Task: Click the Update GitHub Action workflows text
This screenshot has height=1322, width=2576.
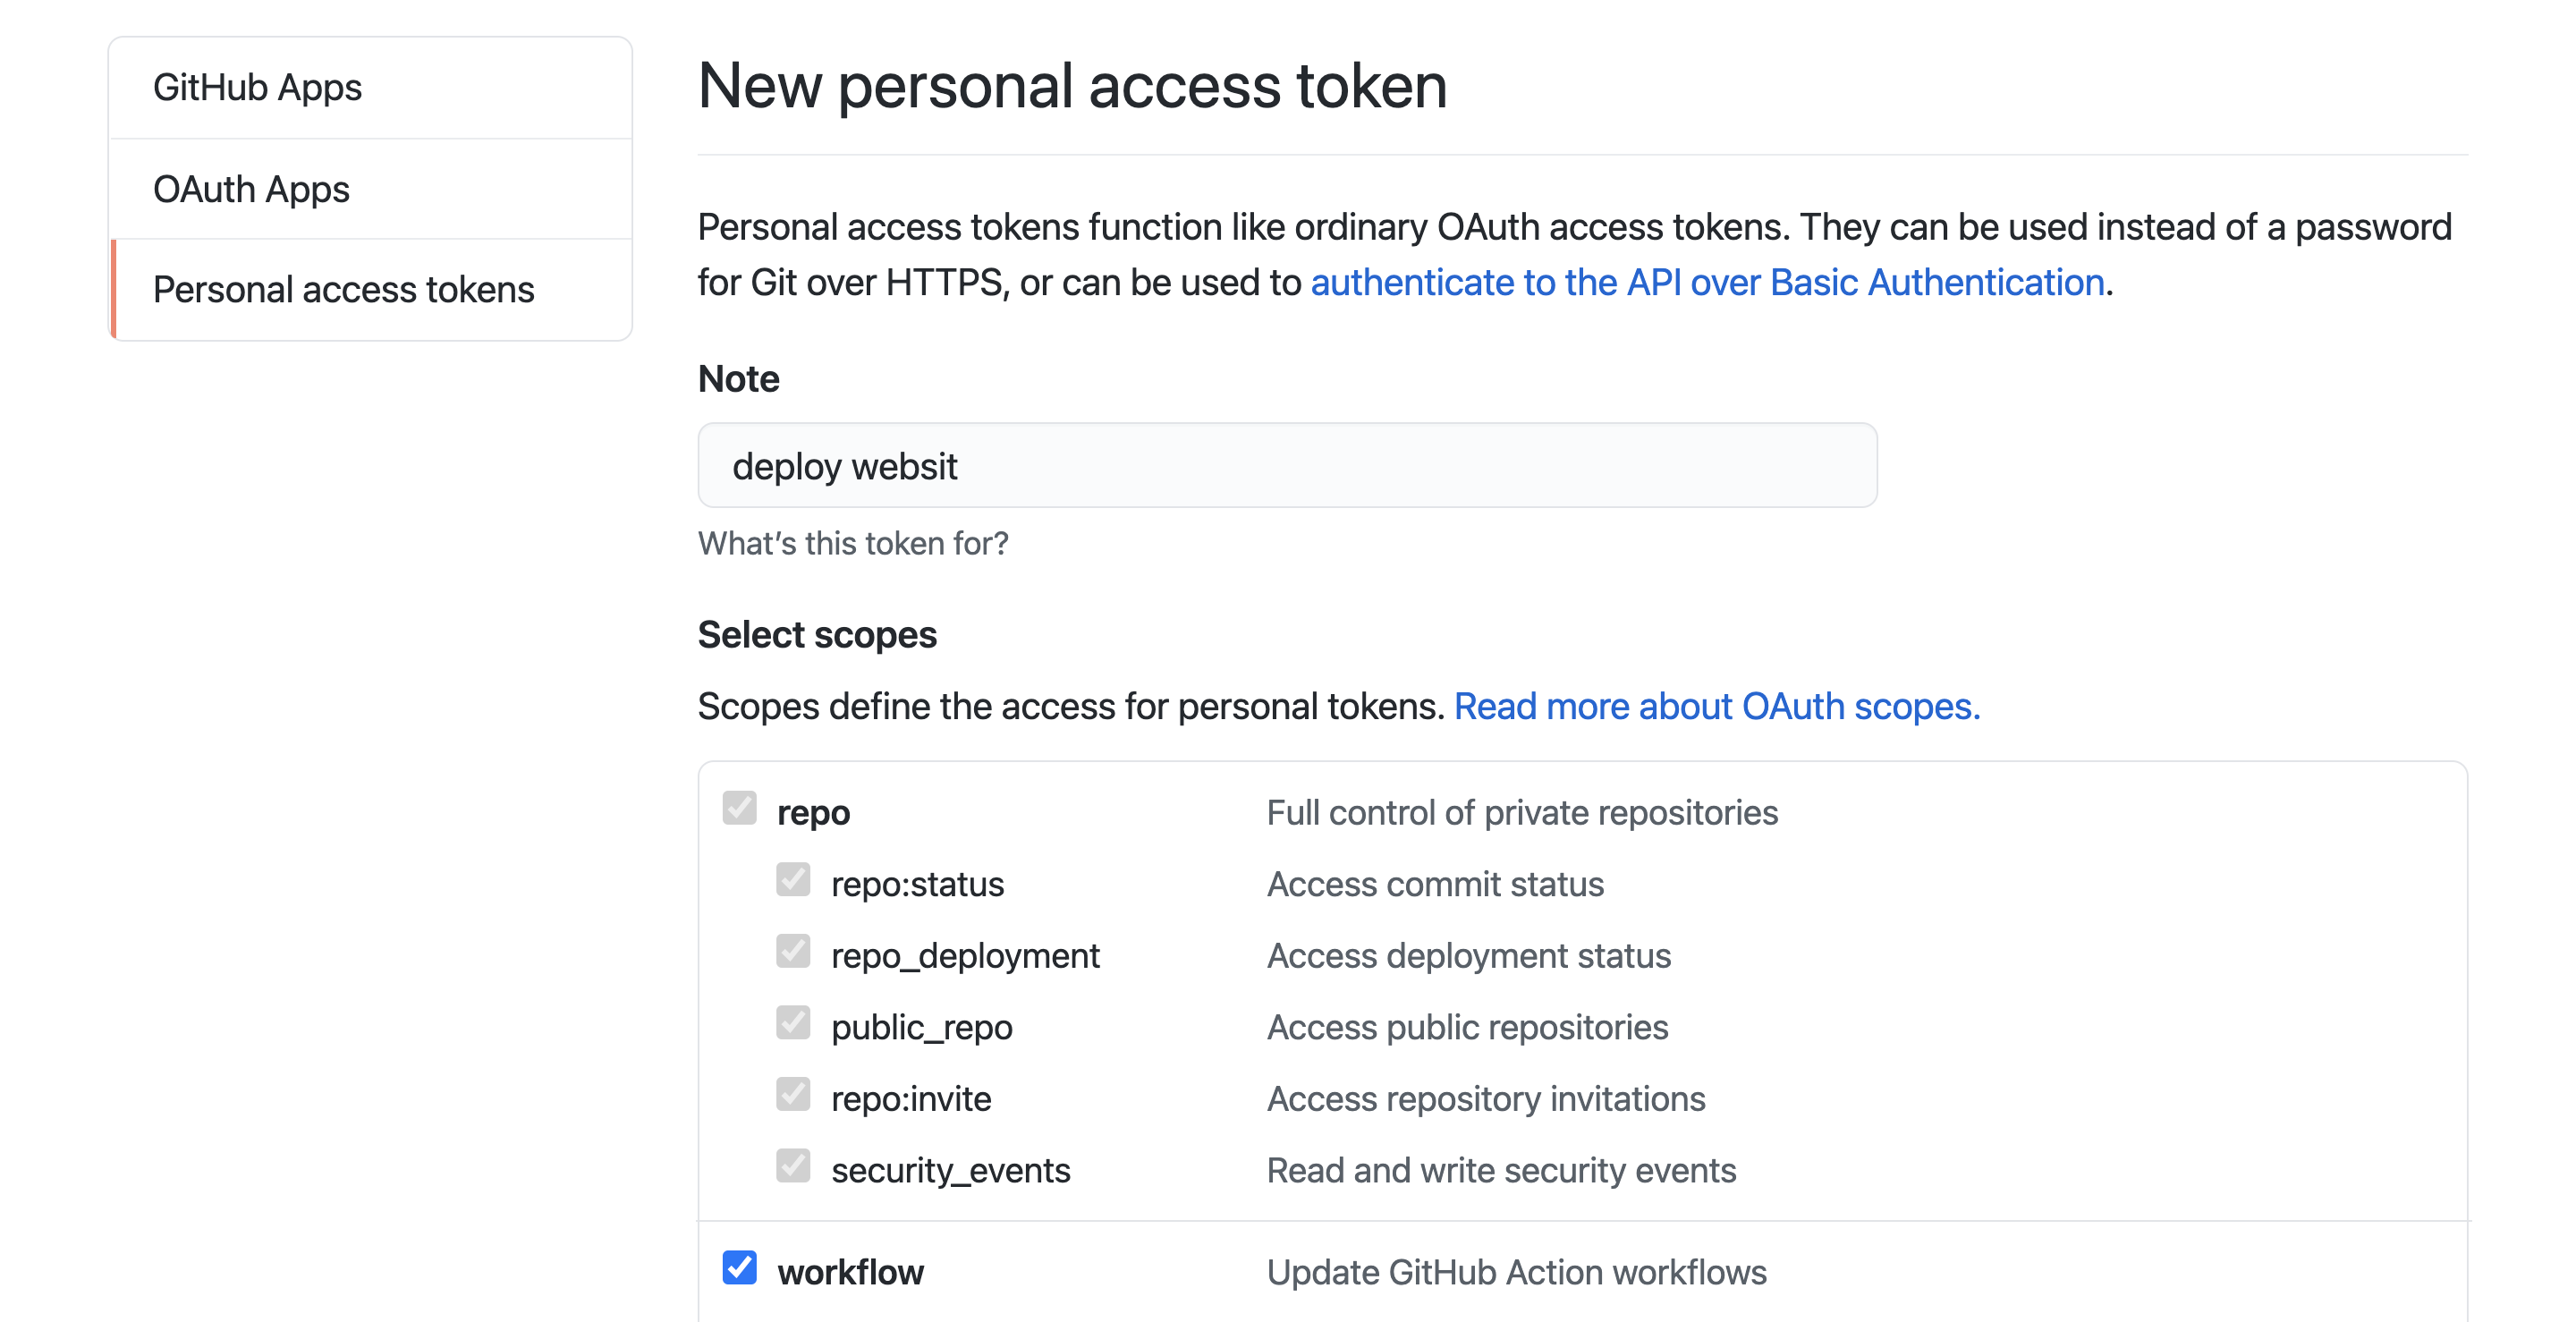Action: coord(1516,1271)
